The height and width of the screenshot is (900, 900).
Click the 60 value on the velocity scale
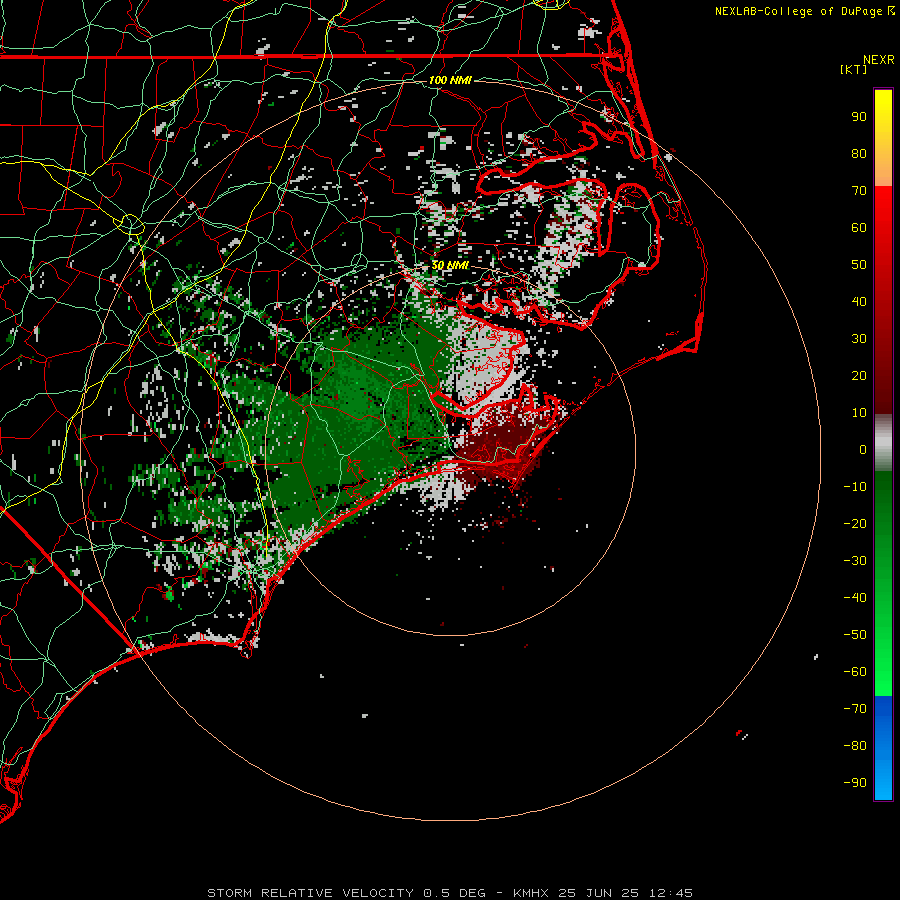859,228
